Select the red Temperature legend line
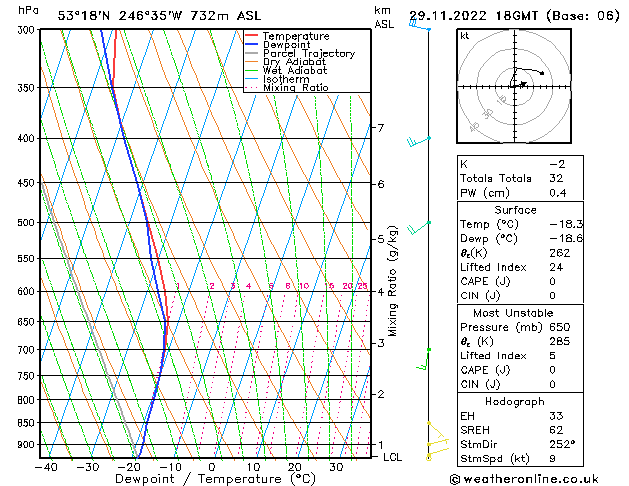629x486 pixels. 251,36
